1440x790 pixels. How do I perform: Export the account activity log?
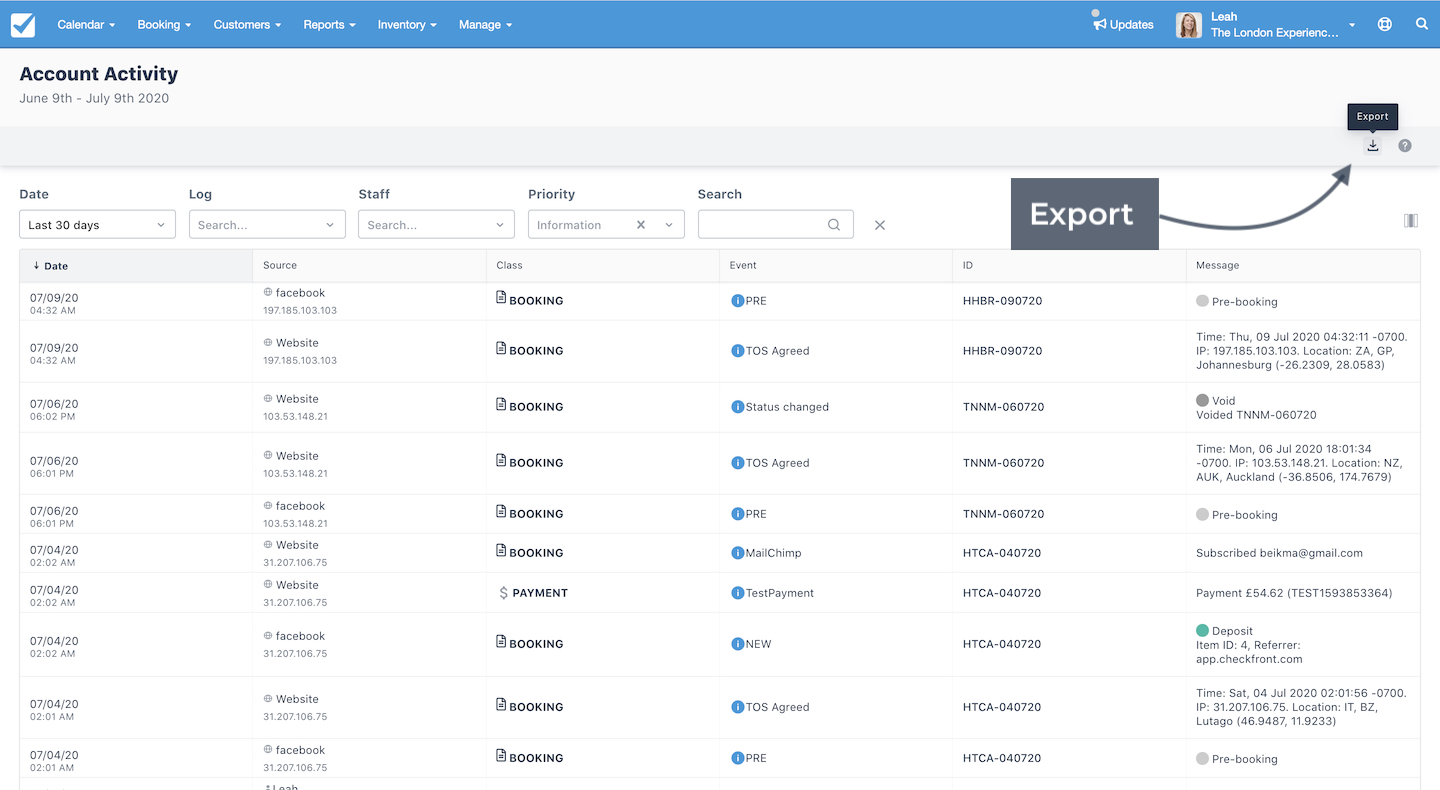[x=1373, y=146]
